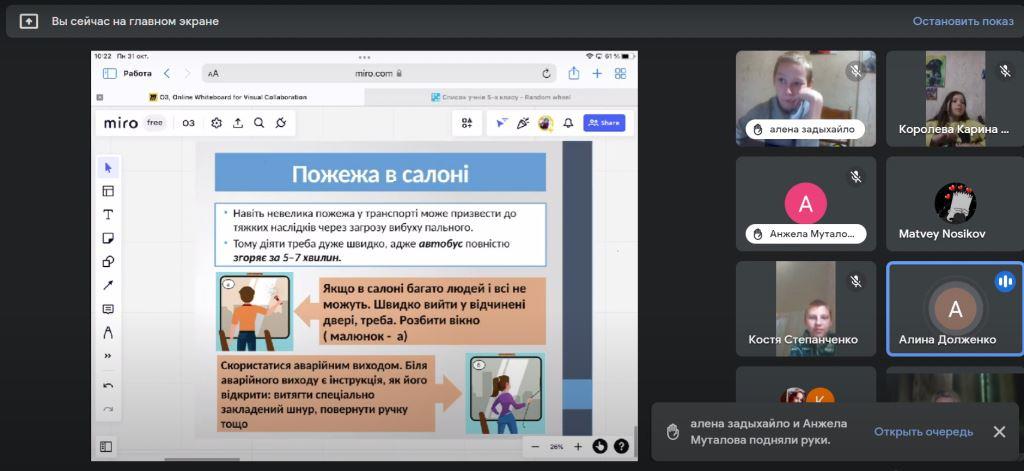Click the speaking indicator on Алина Долженко tile
Viewport: 1024px width, 471px height.
click(x=1005, y=282)
